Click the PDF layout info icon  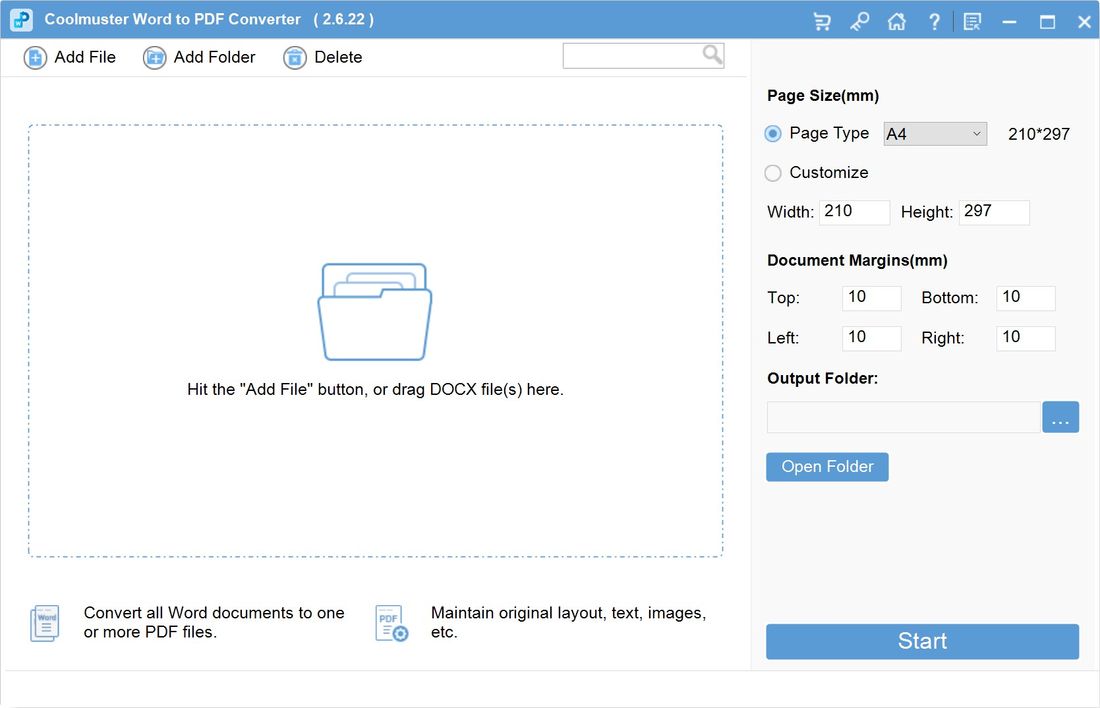389,622
